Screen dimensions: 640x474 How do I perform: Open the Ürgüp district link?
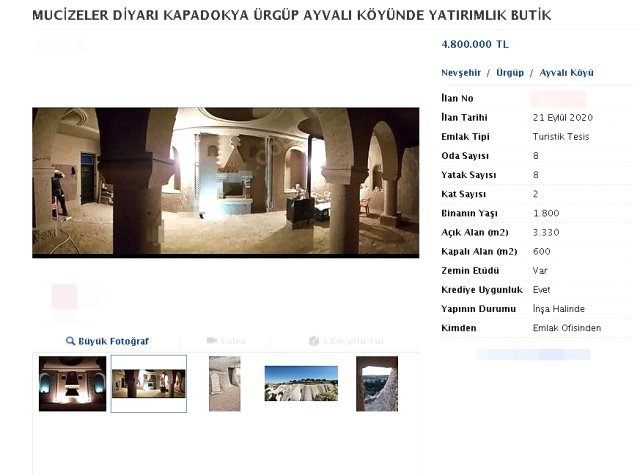click(x=510, y=73)
